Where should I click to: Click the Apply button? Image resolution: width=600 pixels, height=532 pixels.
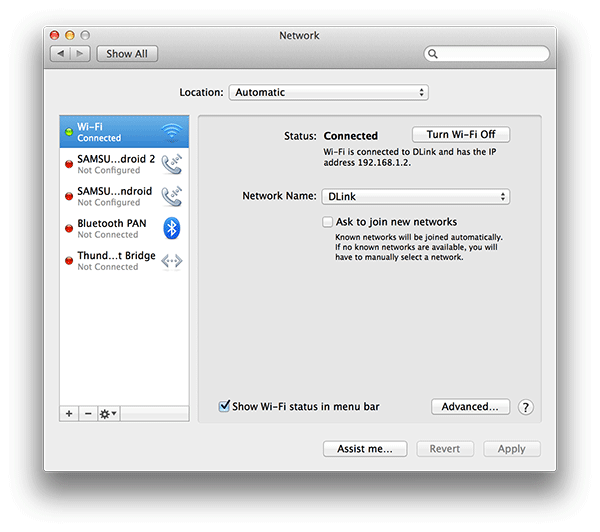pyautogui.click(x=512, y=449)
